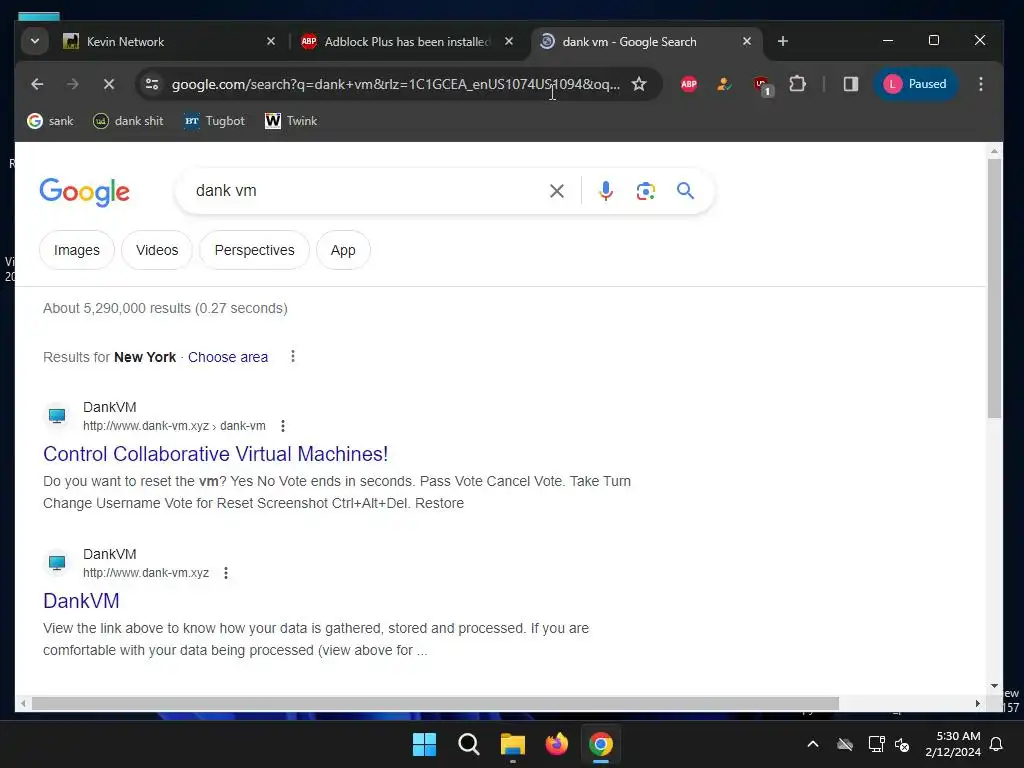Image resolution: width=1024 pixels, height=768 pixels.
Task: Submit search with magnifying glass icon
Action: pos(685,191)
